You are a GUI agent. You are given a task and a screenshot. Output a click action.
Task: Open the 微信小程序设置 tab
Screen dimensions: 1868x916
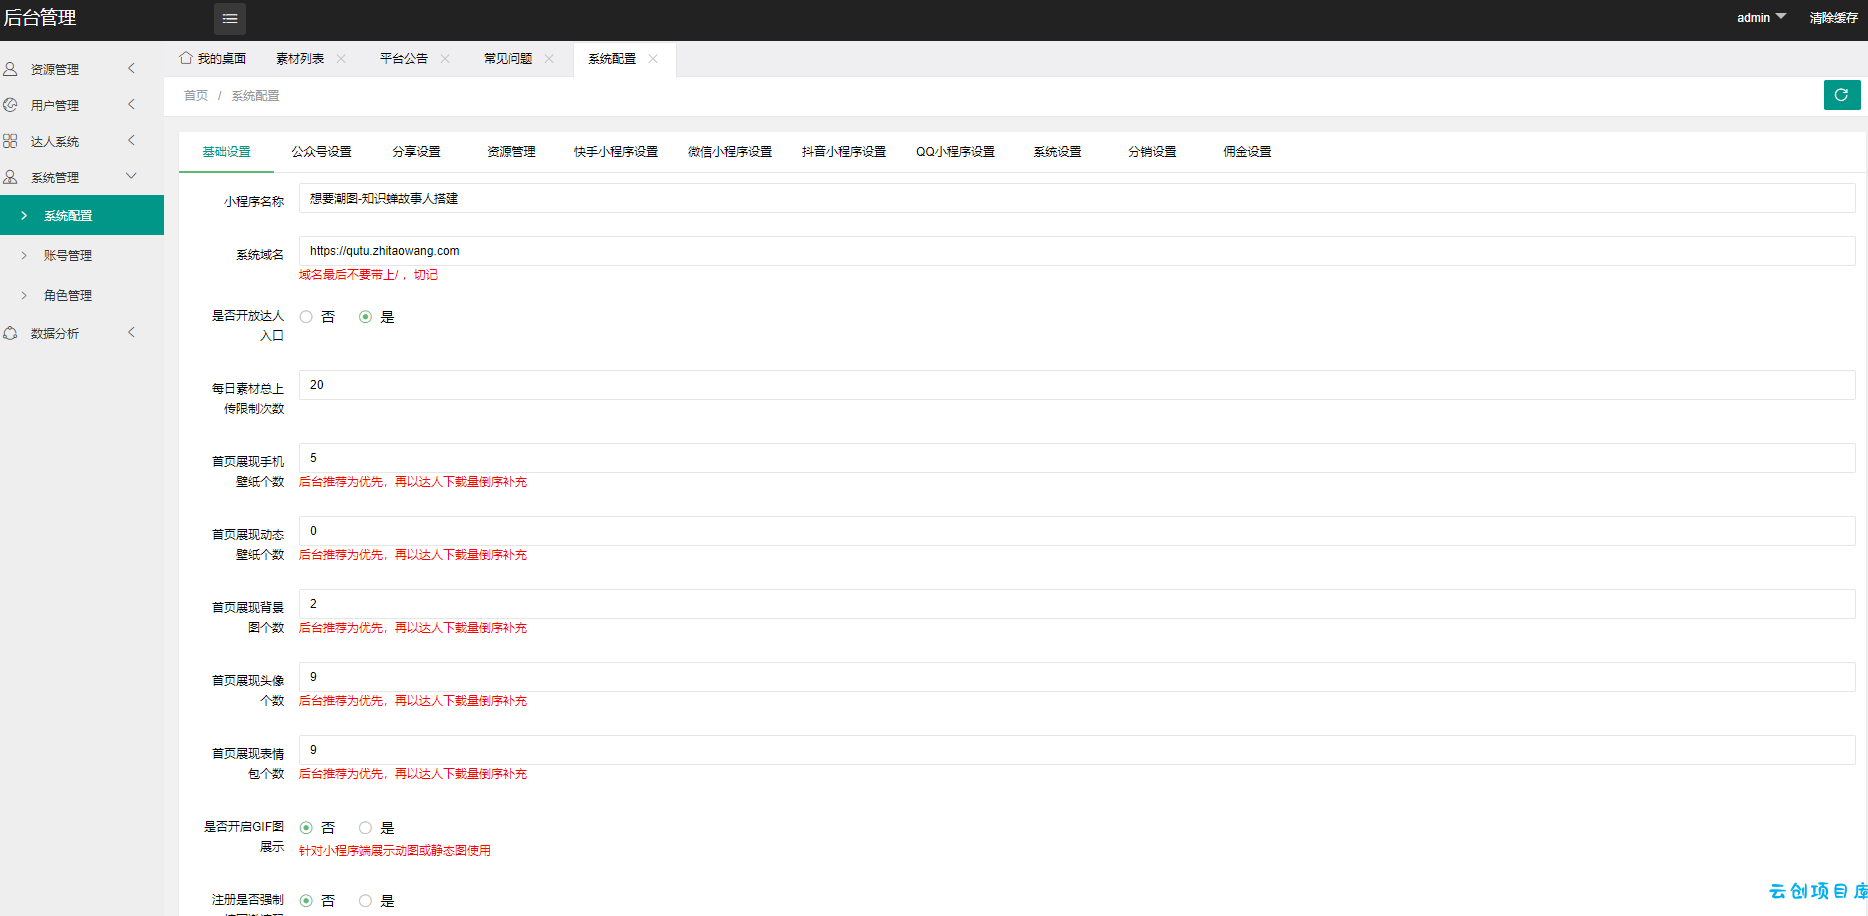(x=730, y=152)
